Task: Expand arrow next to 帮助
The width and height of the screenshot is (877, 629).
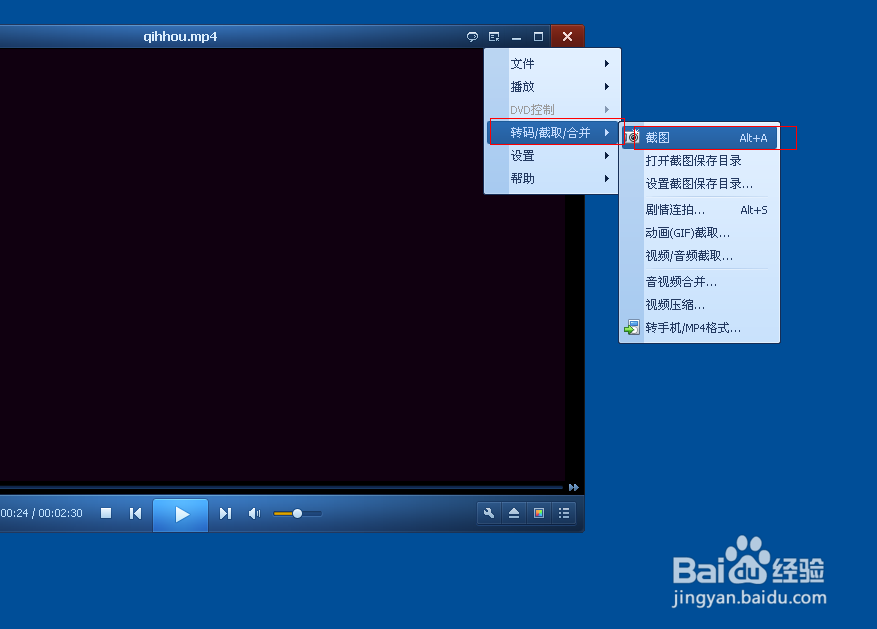Action: pyautogui.click(x=607, y=179)
